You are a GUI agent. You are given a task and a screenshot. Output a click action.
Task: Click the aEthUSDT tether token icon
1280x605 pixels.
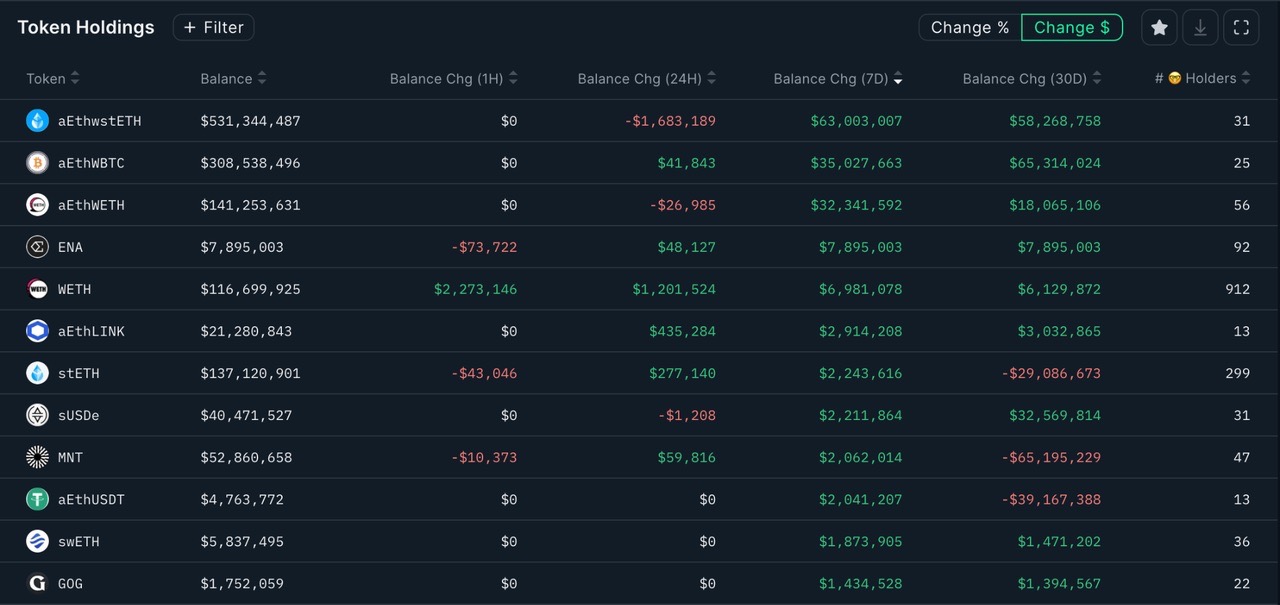(37, 499)
